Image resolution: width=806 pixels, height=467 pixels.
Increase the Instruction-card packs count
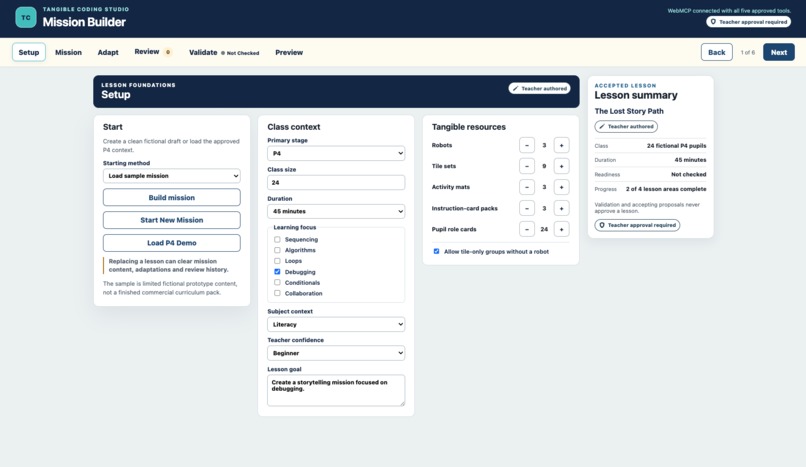561,208
